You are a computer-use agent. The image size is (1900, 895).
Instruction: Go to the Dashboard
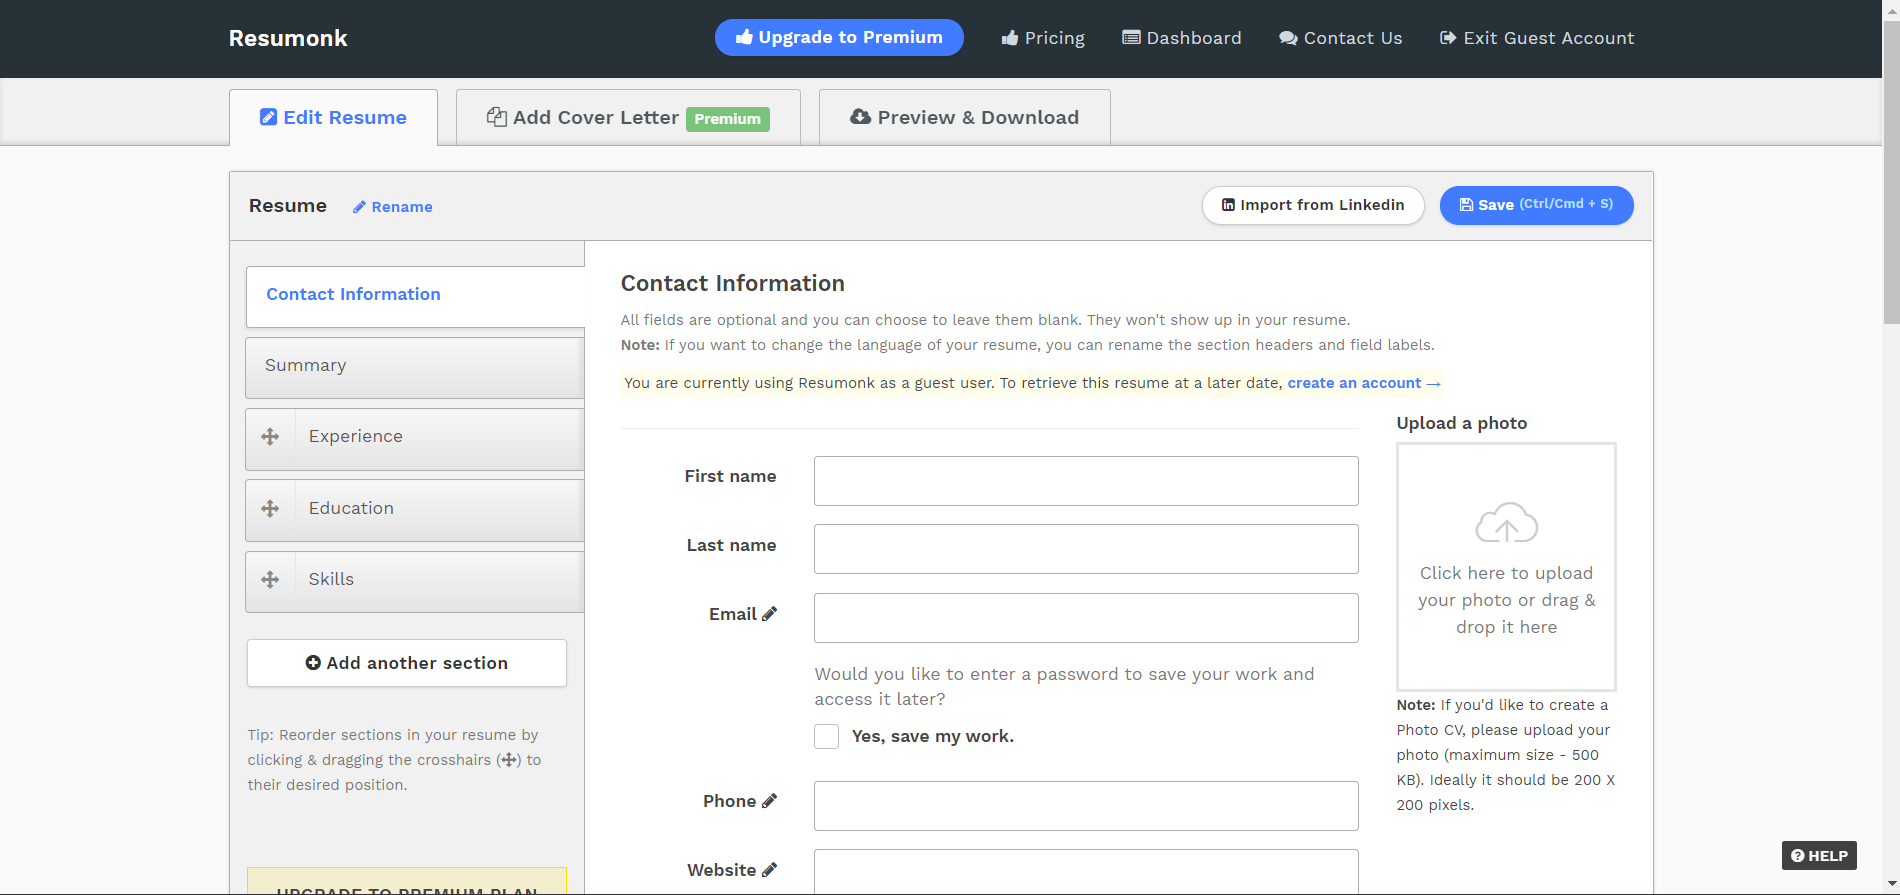1182,38
